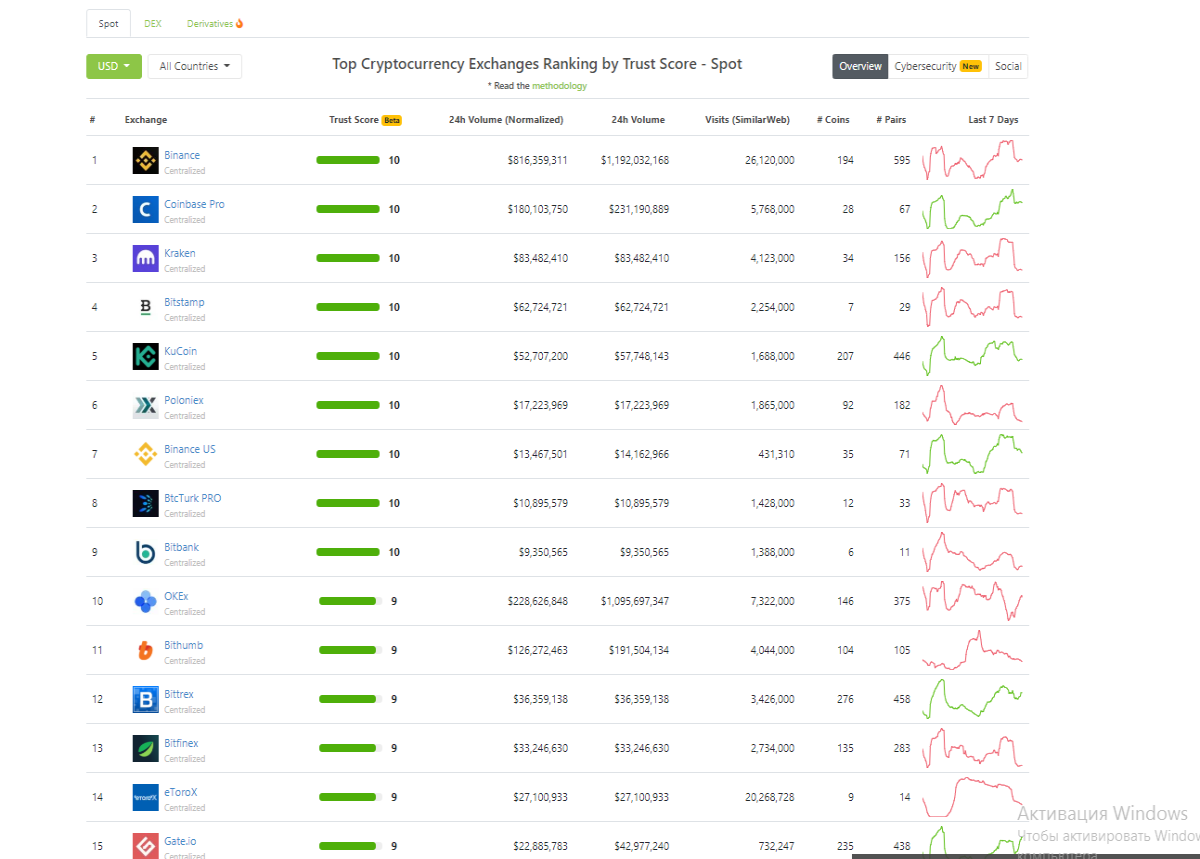Select the Cybersecurity view toggle

tap(938, 66)
